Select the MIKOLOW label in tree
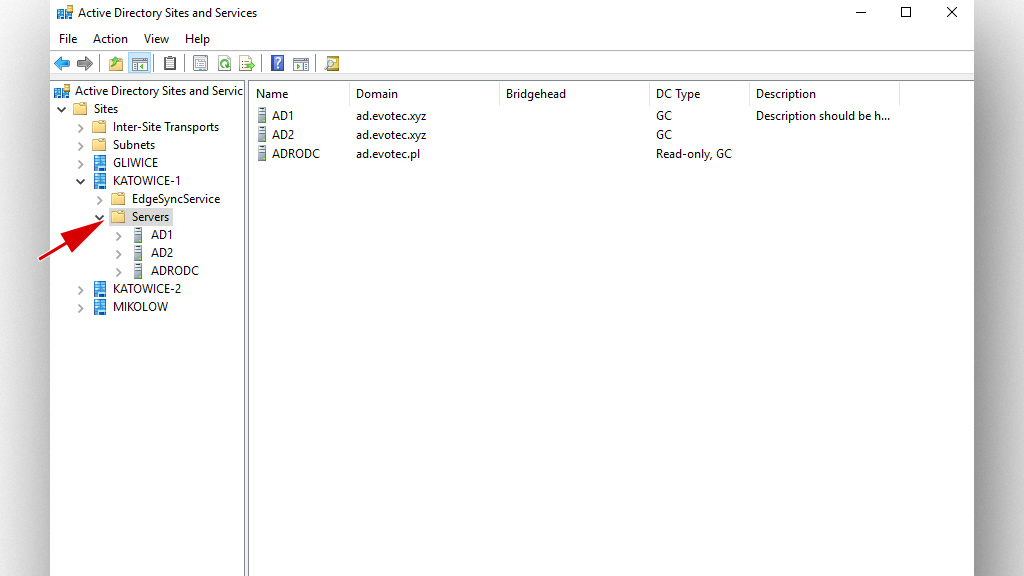The image size is (1024, 576). coord(140,306)
